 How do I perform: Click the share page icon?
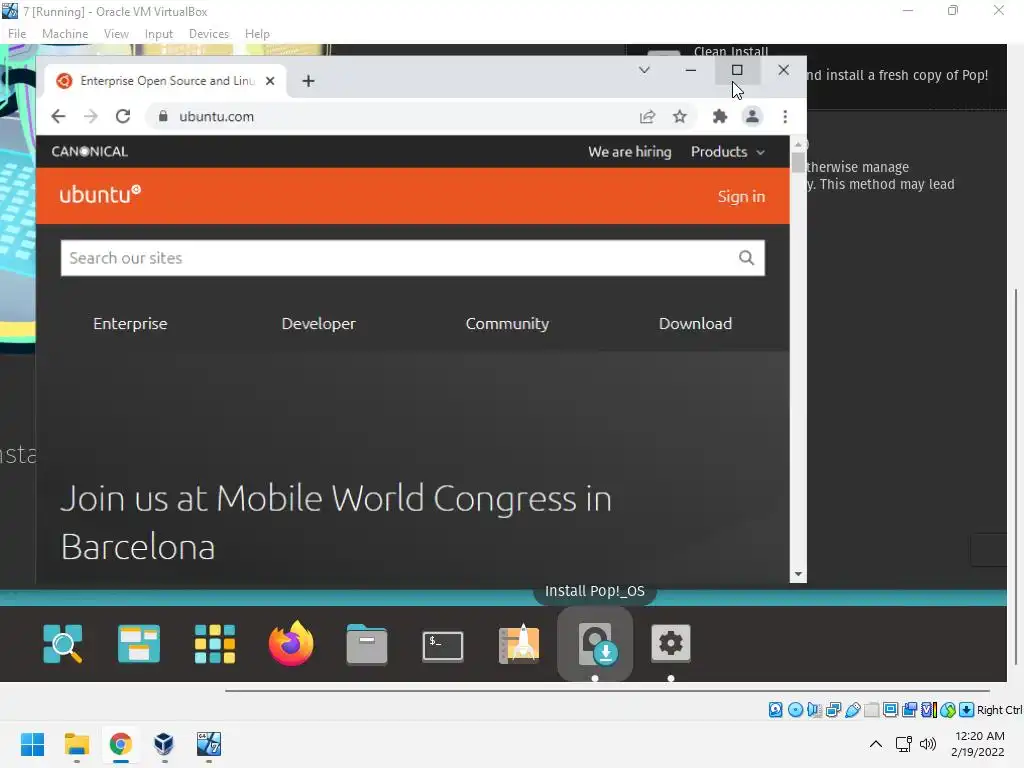click(647, 116)
